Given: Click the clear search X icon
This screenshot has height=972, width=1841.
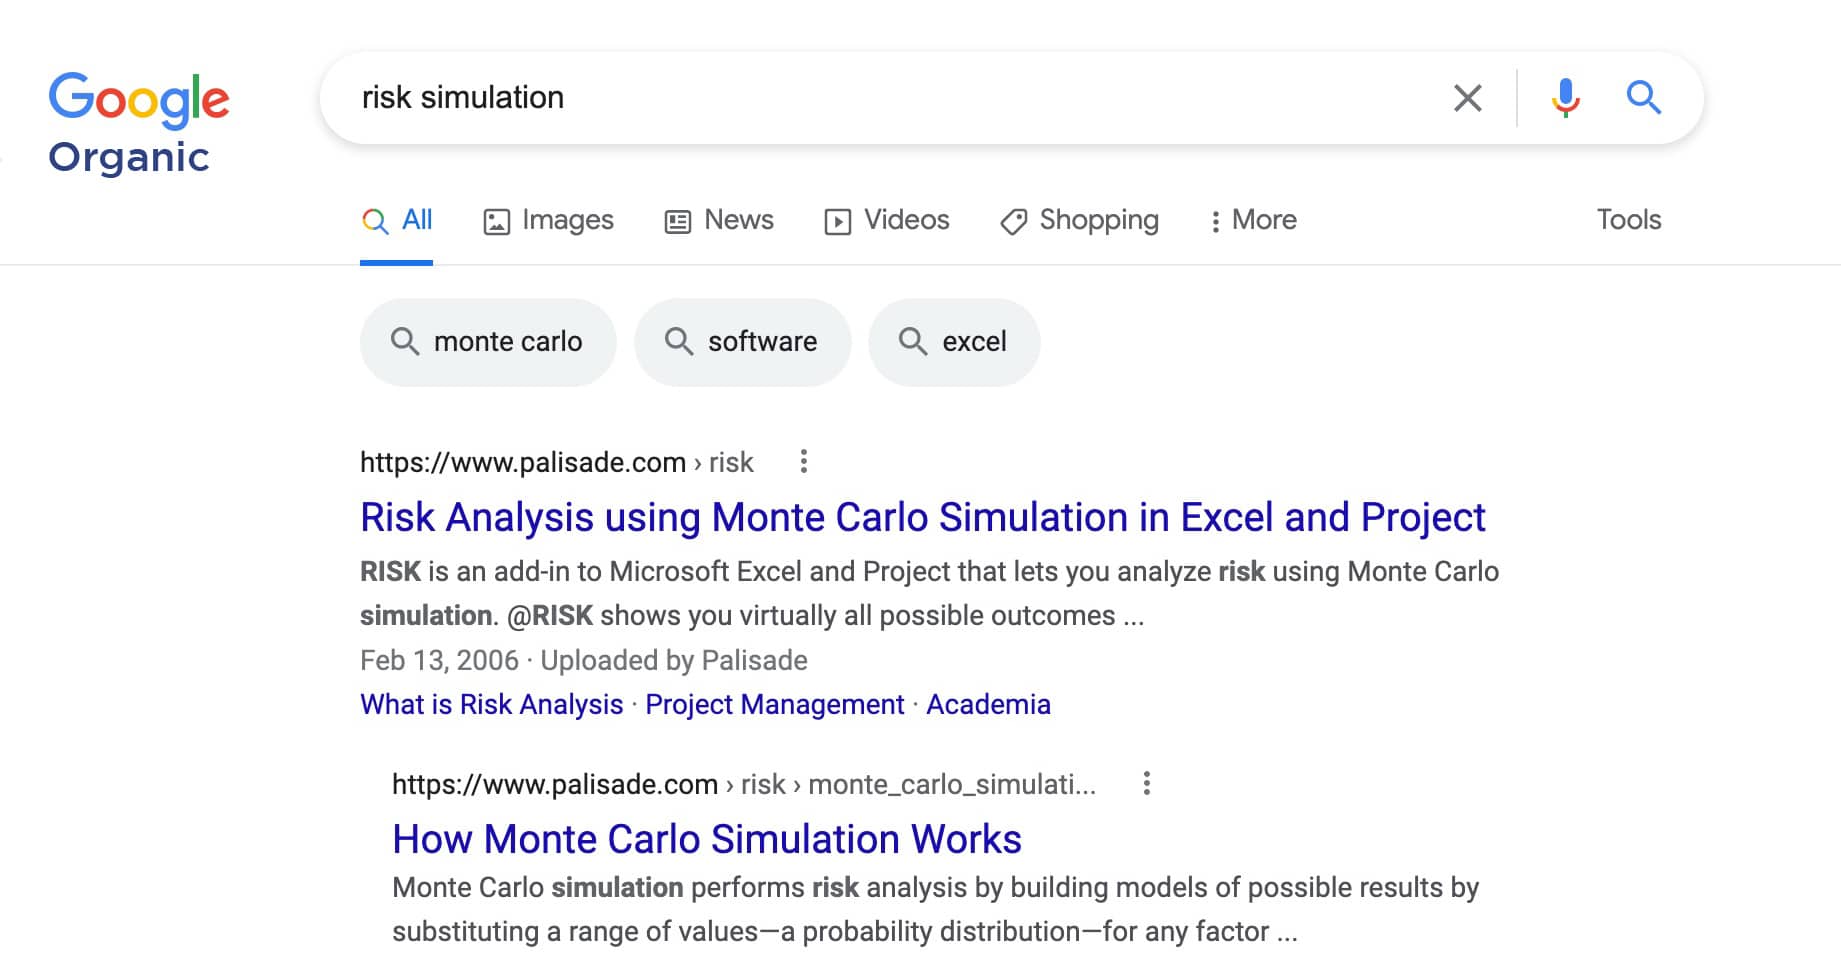Looking at the screenshot, I should click(x=1467, y=97).
